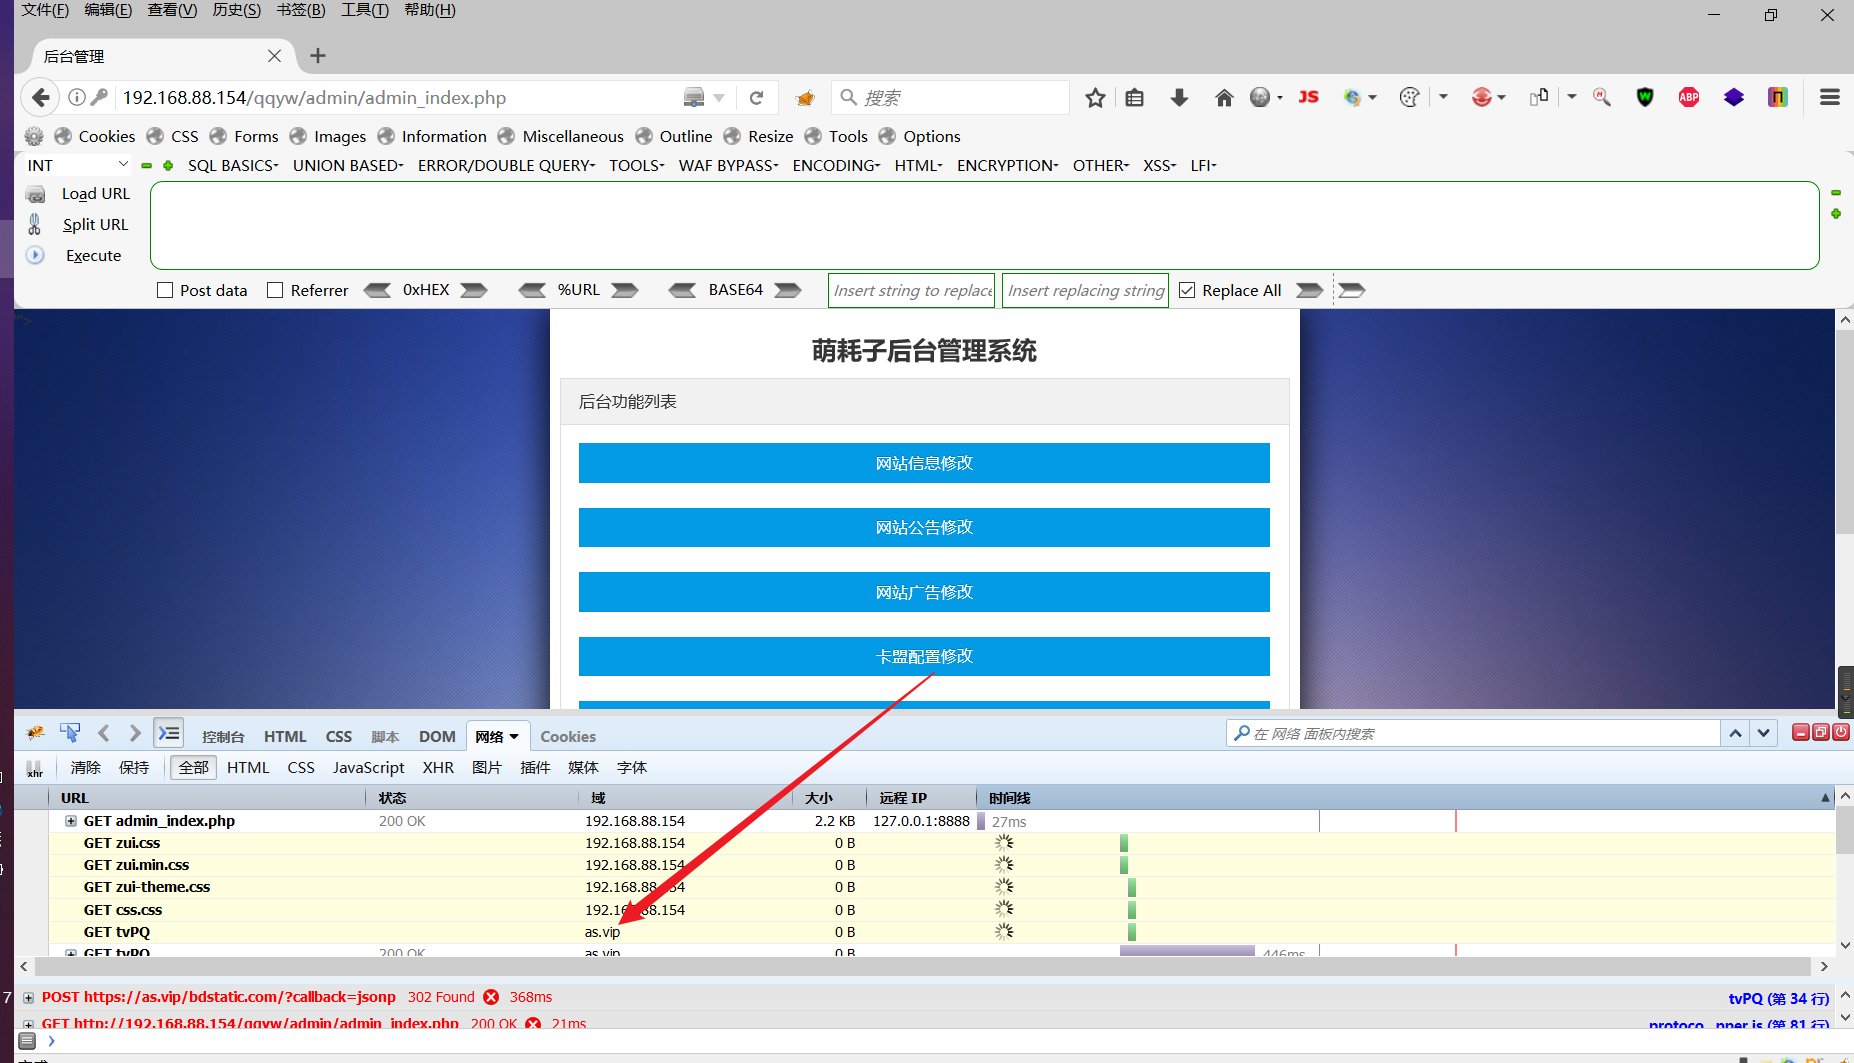The height and width of the screenshot is (1063, 1854).
Task: Toggle the 保持 persist option
Action: click(x=134, y=767)
